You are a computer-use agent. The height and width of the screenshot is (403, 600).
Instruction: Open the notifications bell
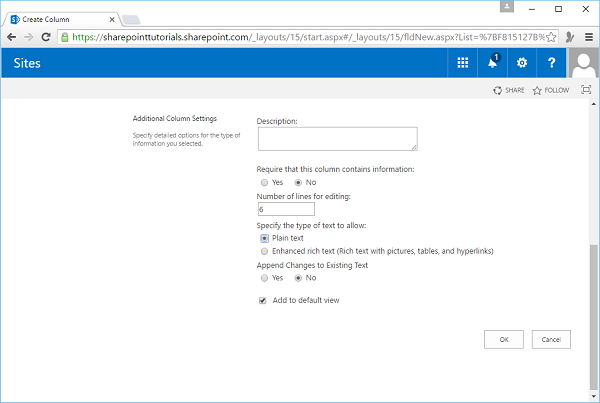(x=492, y=62)
